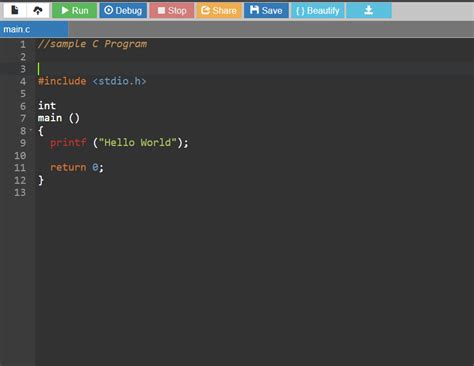Click on "main ()" in line 7
This screenshot has height=366, width=474.
point(59,118)
